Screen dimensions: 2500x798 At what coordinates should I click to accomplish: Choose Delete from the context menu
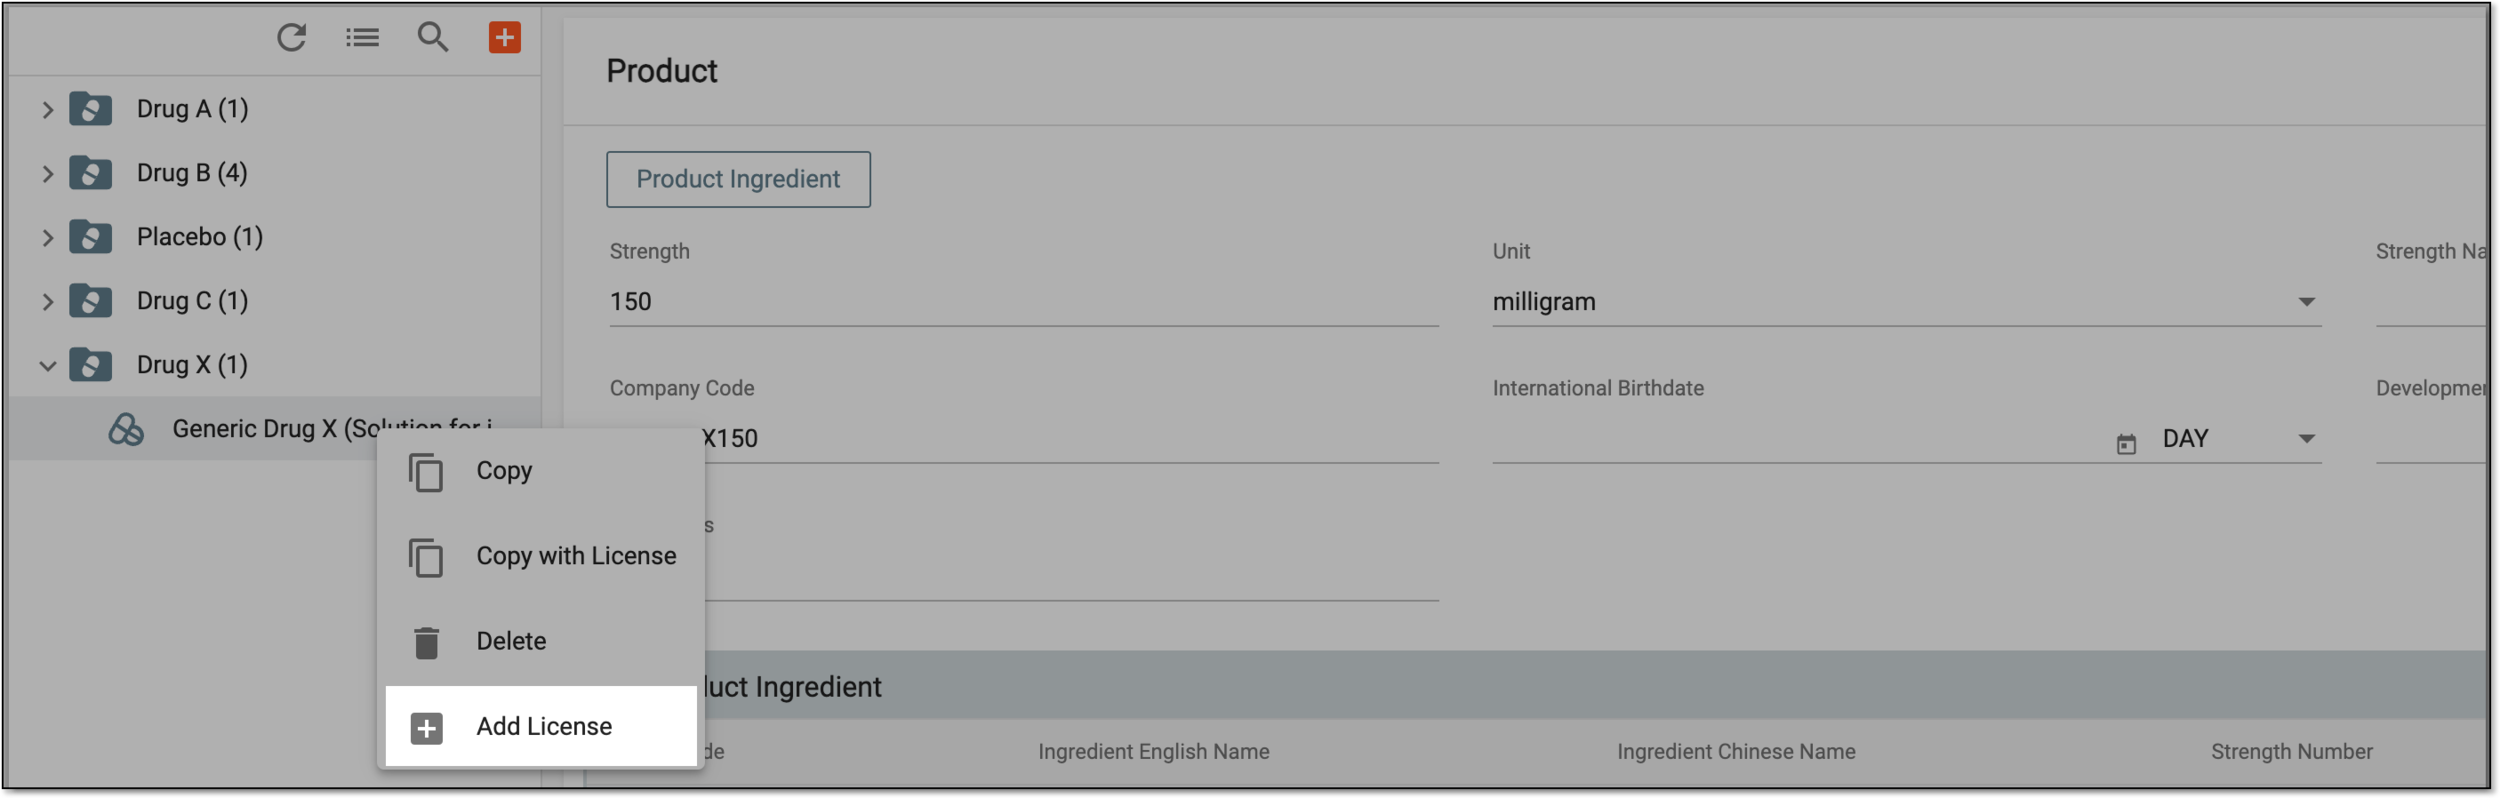(541, 641)
